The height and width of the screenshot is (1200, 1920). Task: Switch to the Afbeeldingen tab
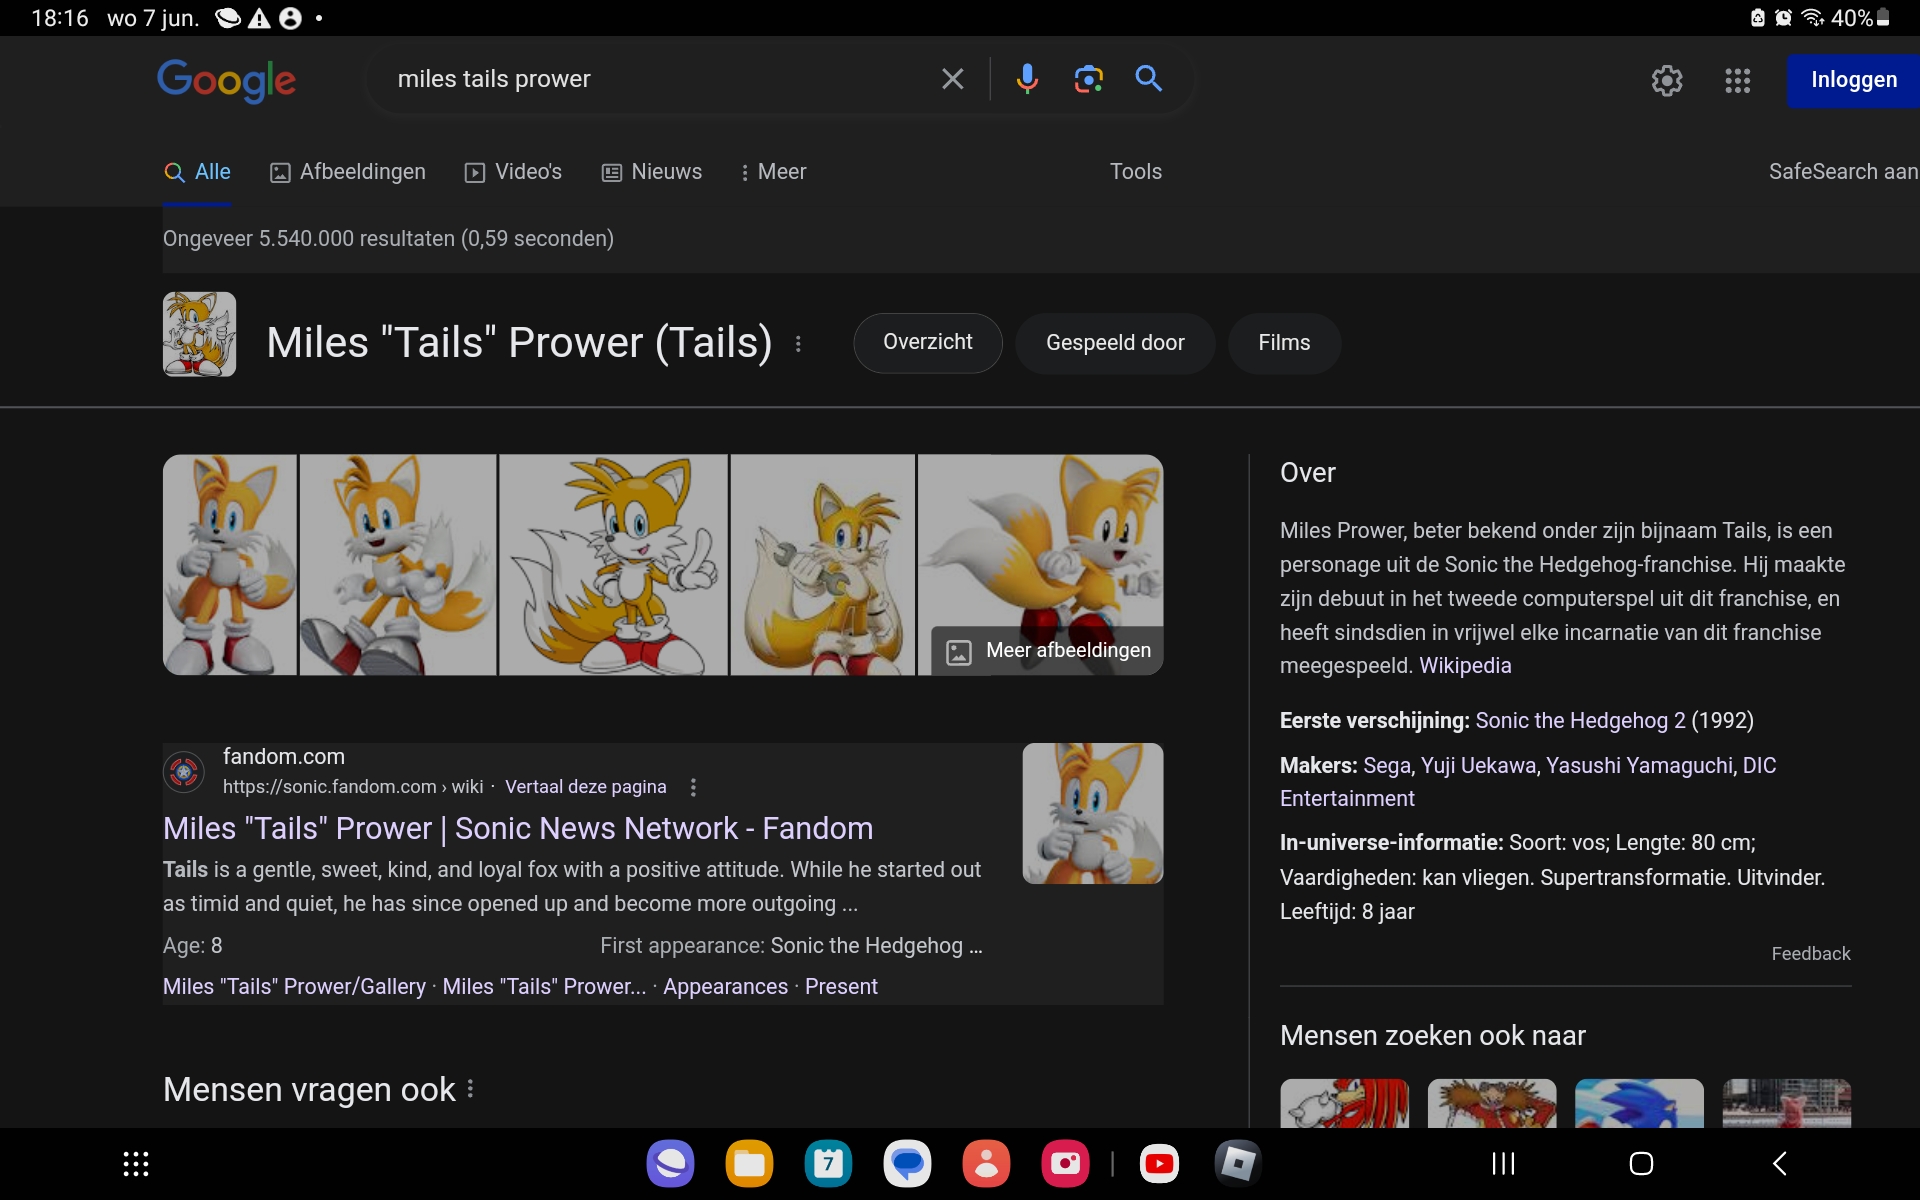coord(348,172)
